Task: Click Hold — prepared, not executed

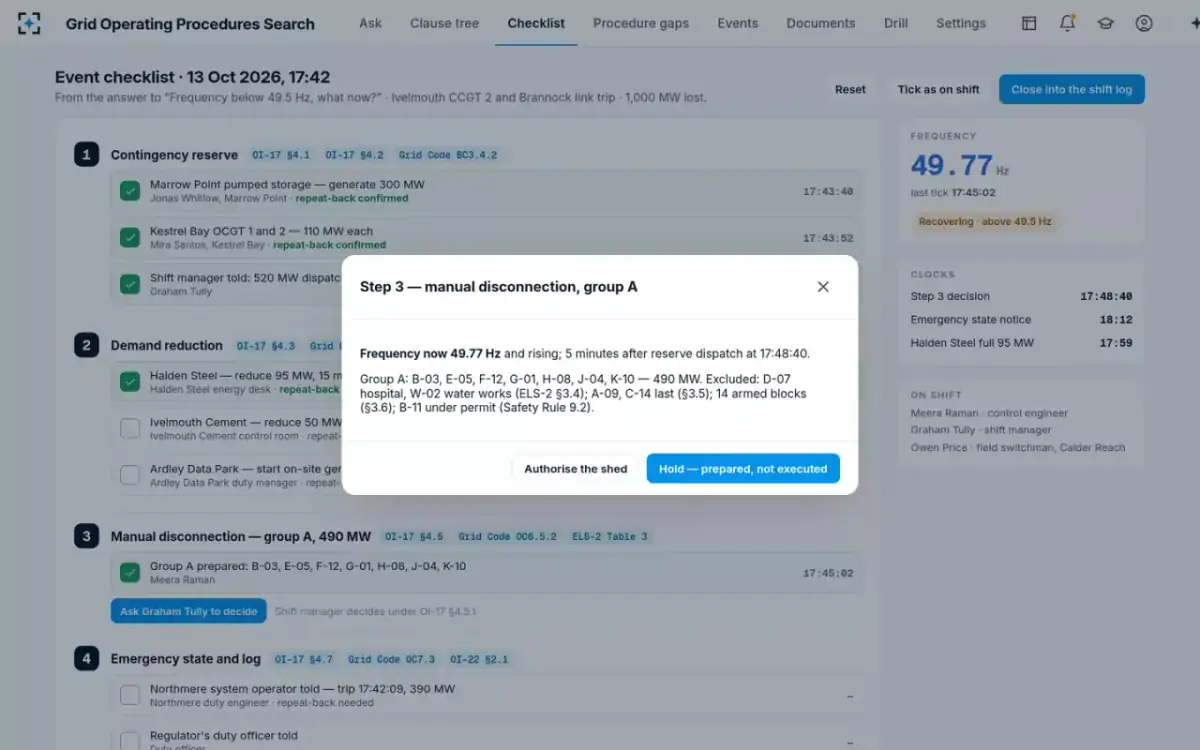Action: (743, 469)
